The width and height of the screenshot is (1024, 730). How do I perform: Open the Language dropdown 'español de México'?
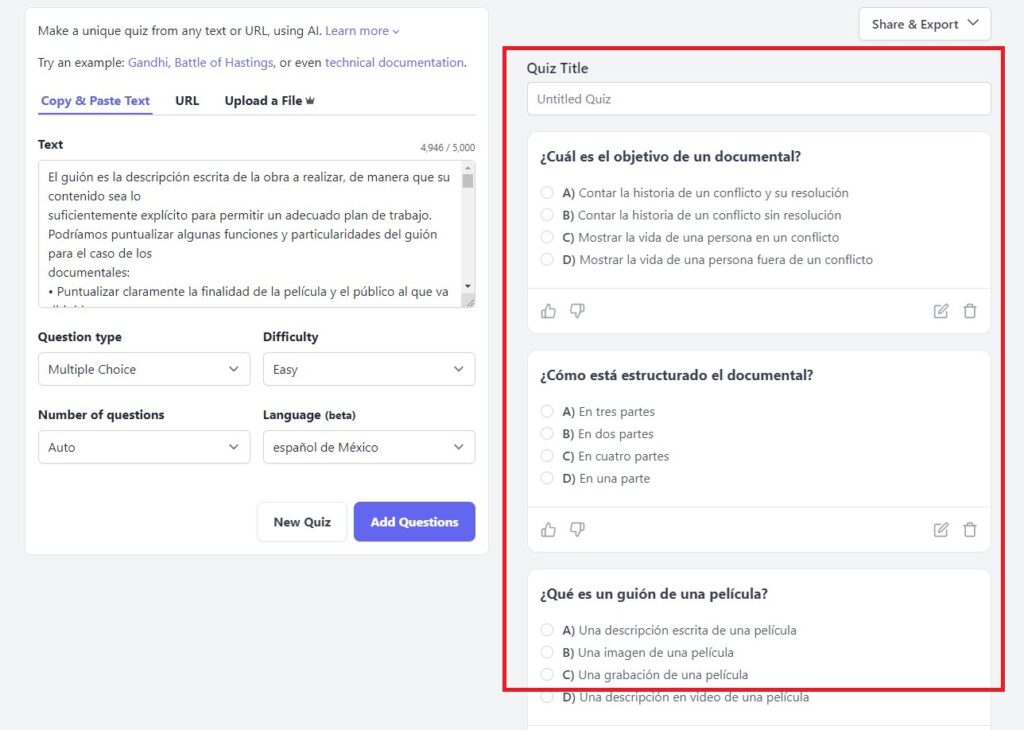368,447
